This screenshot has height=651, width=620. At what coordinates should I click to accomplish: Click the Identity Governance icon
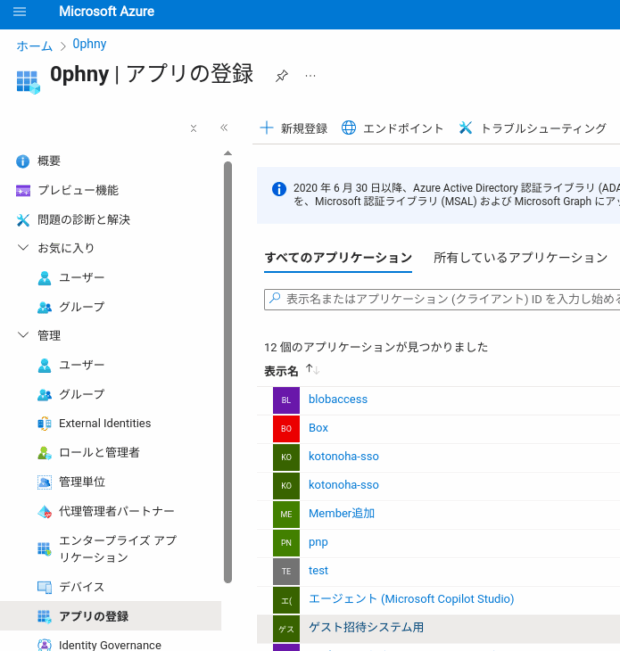44,645
